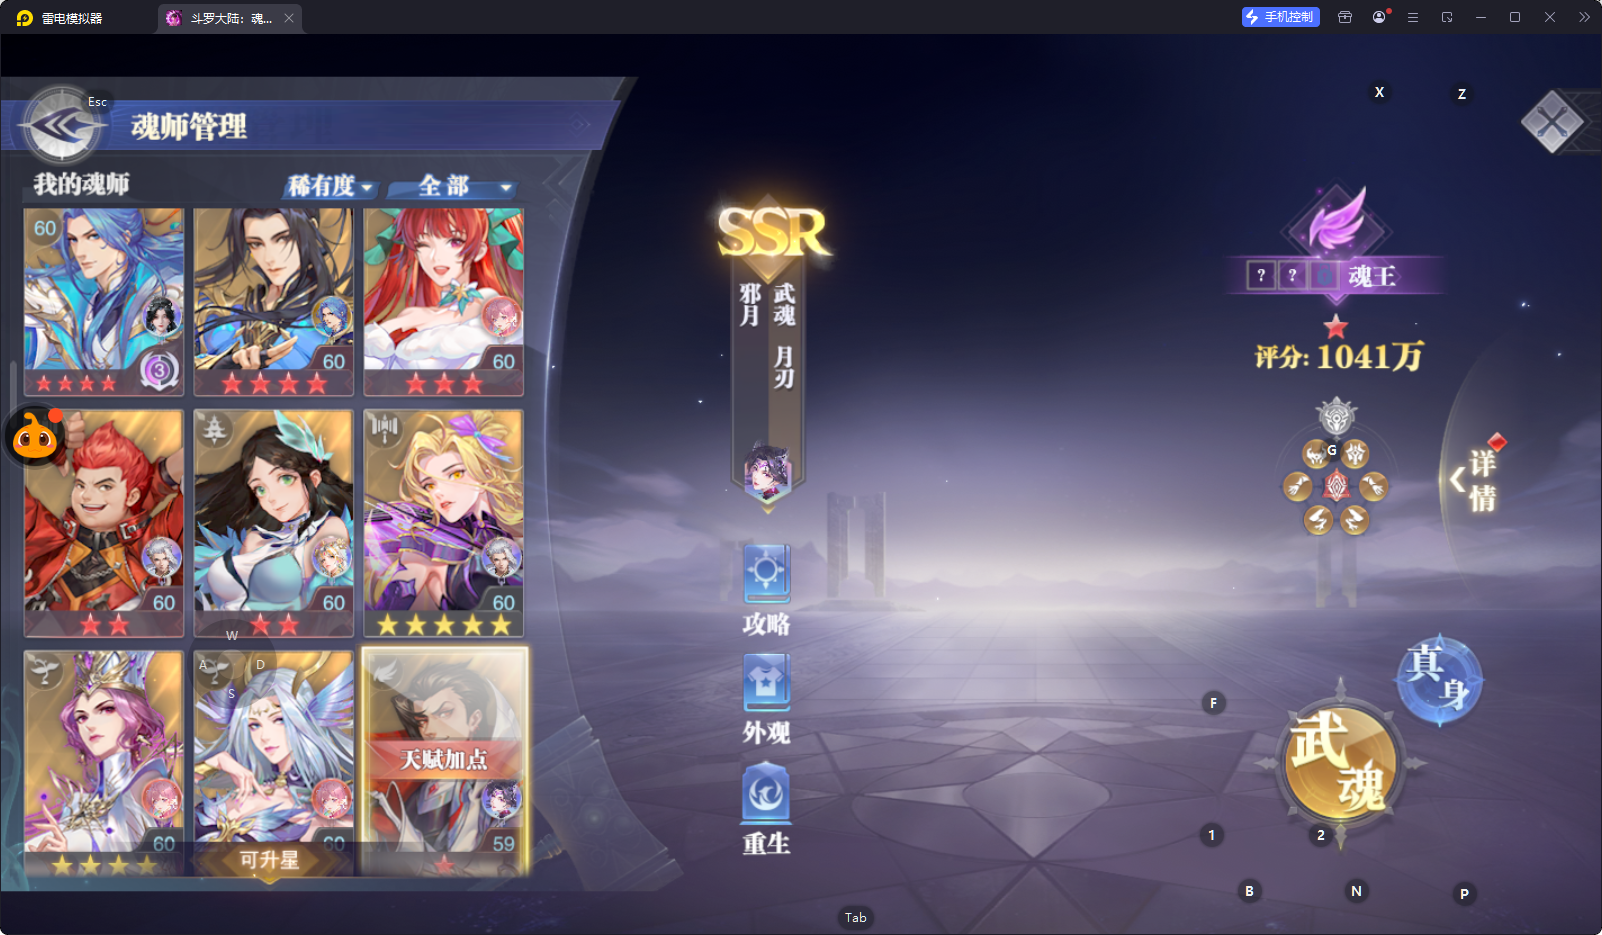Image resolution: width=1602 pixels, height=935 pixels.
Task: Tap the gold 武魂 skill button
Action: 1340,763
